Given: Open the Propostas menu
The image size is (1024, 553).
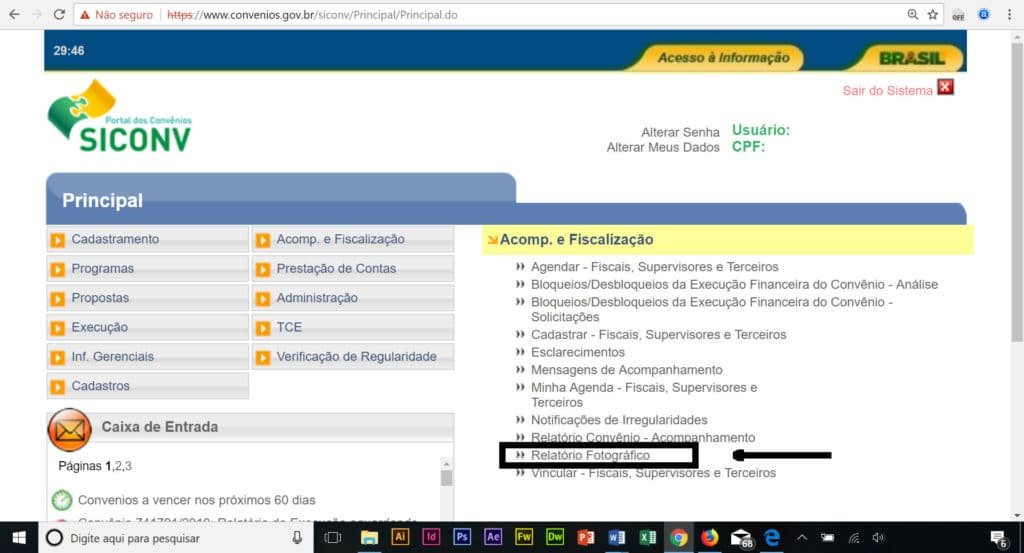Looking at the screenshot, I should click(x=148, y=298).
